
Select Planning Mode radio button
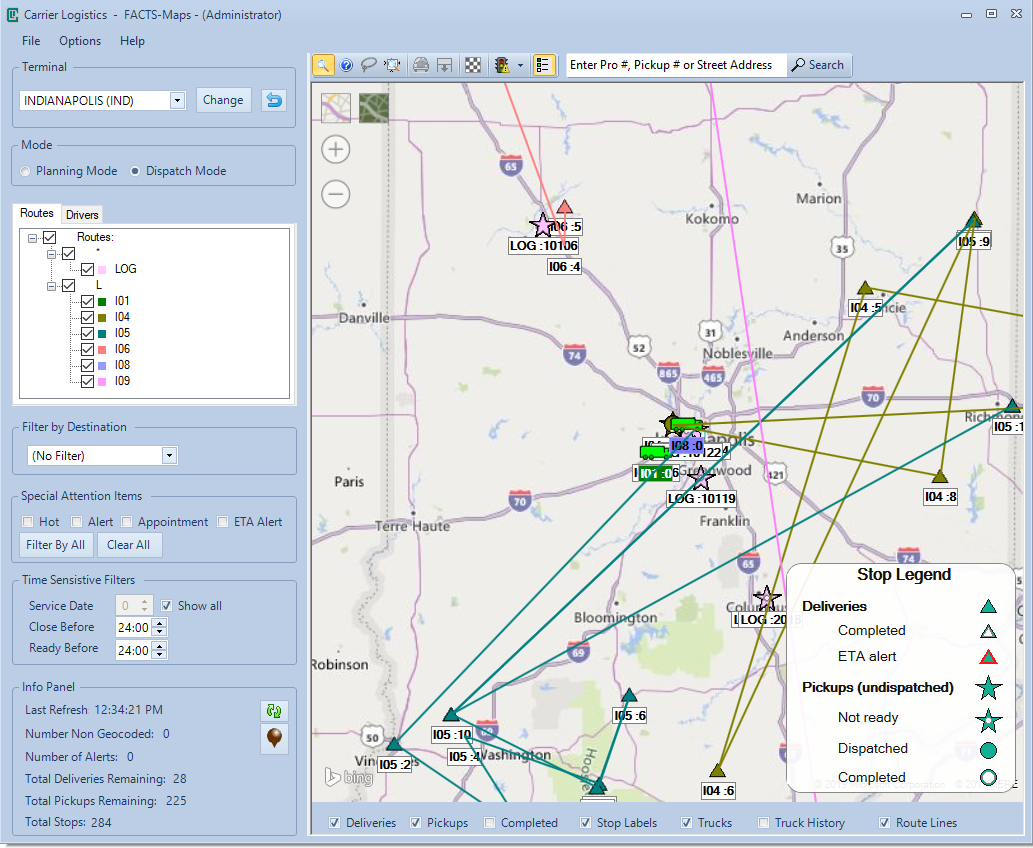[x=26, y=171]
